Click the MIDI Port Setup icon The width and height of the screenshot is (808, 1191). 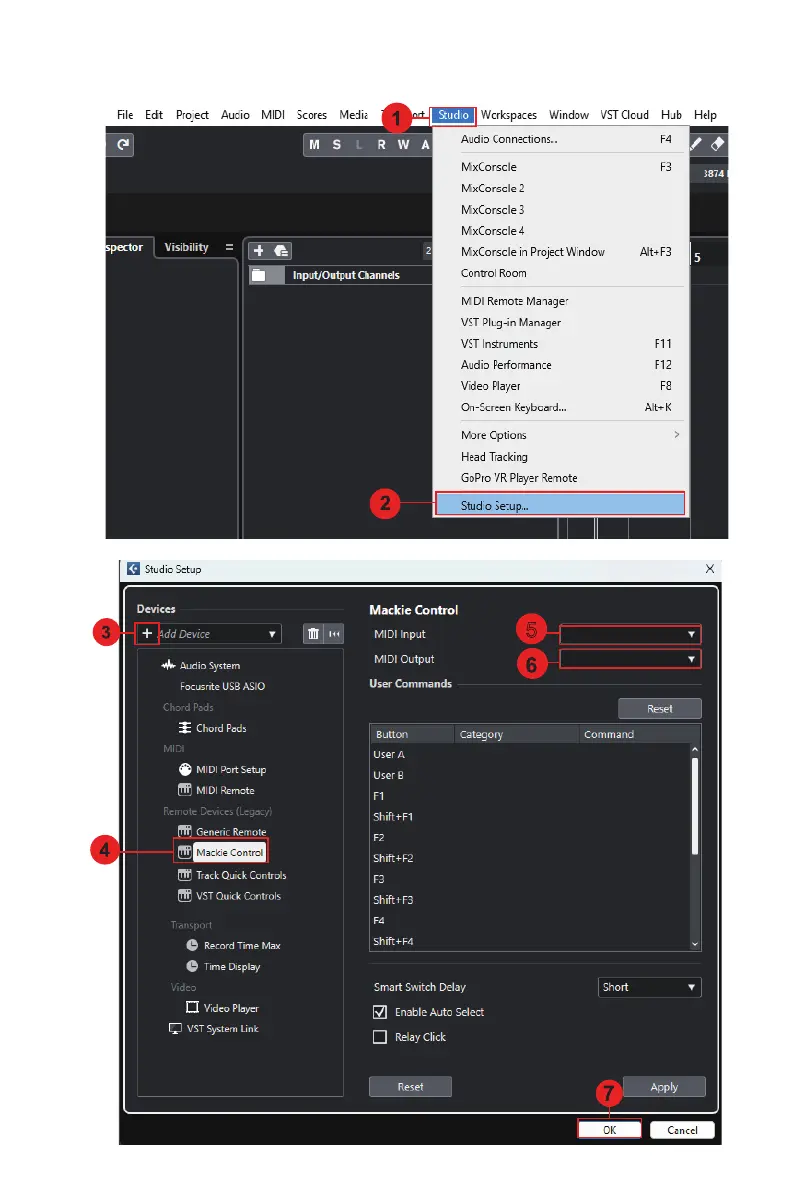tap(185, 769)
